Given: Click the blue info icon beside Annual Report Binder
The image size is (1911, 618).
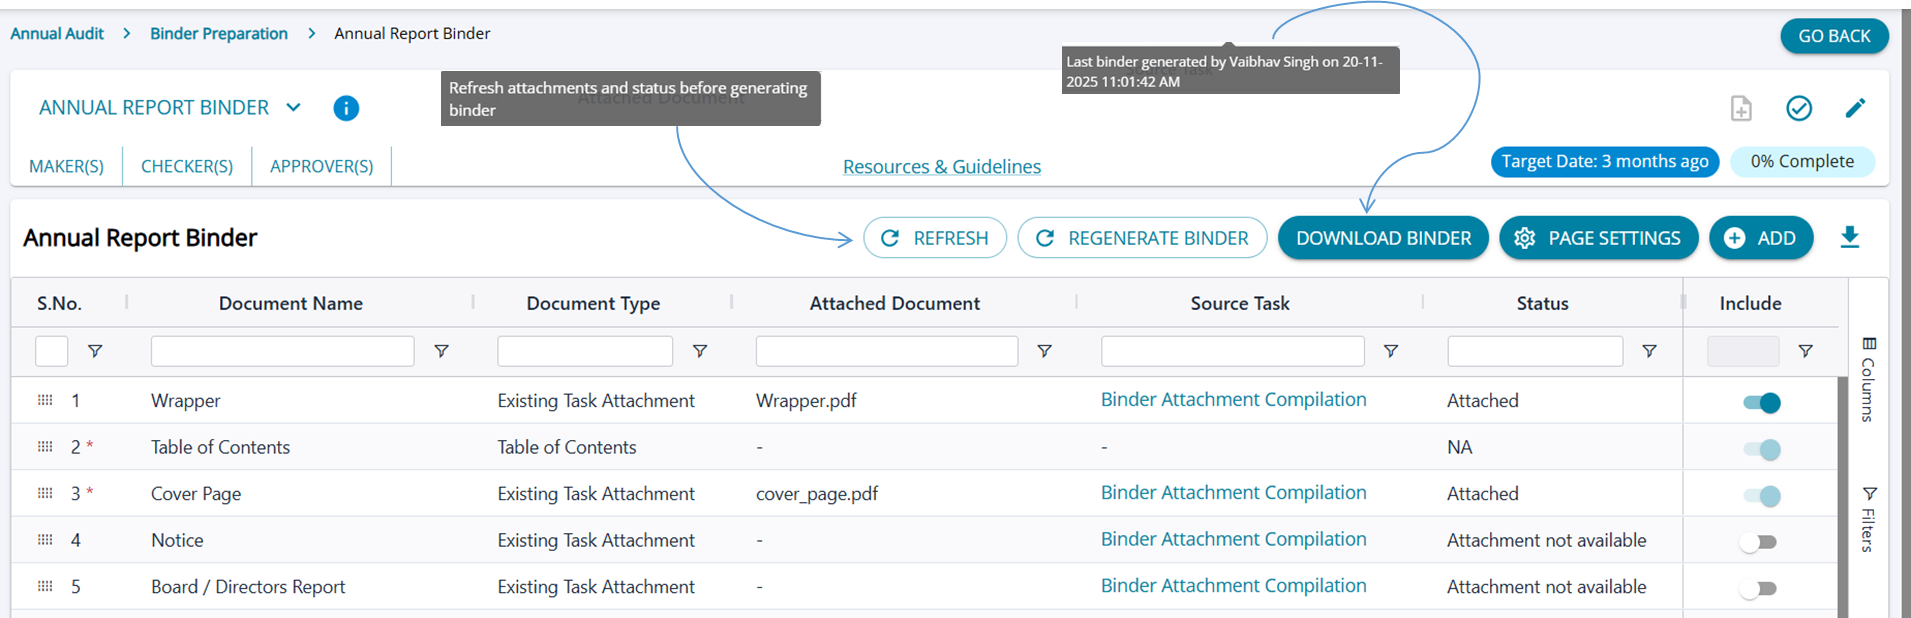Looking at the screenshot, I should point(346,108).
